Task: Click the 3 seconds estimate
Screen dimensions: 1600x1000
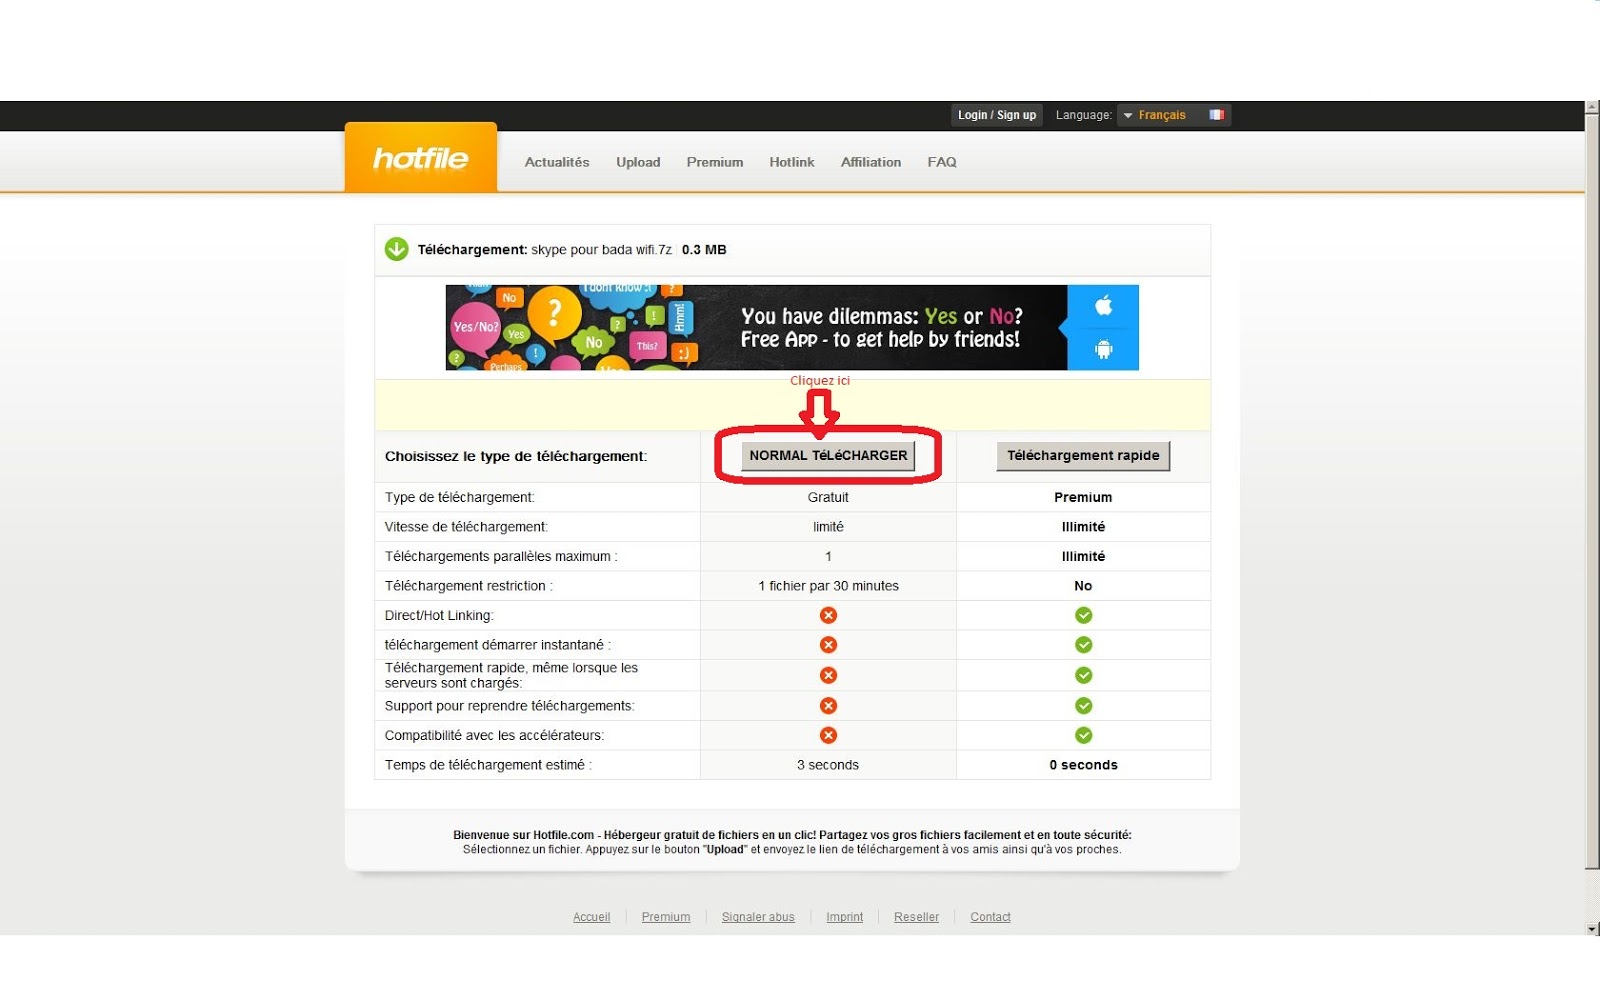Action: pos(828,765)
